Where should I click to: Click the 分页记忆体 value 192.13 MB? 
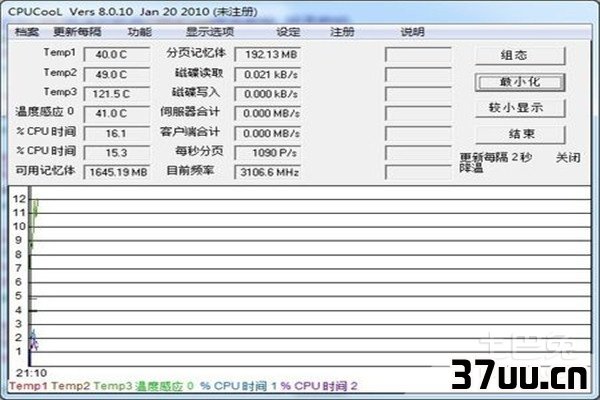(x=267, y=54)
